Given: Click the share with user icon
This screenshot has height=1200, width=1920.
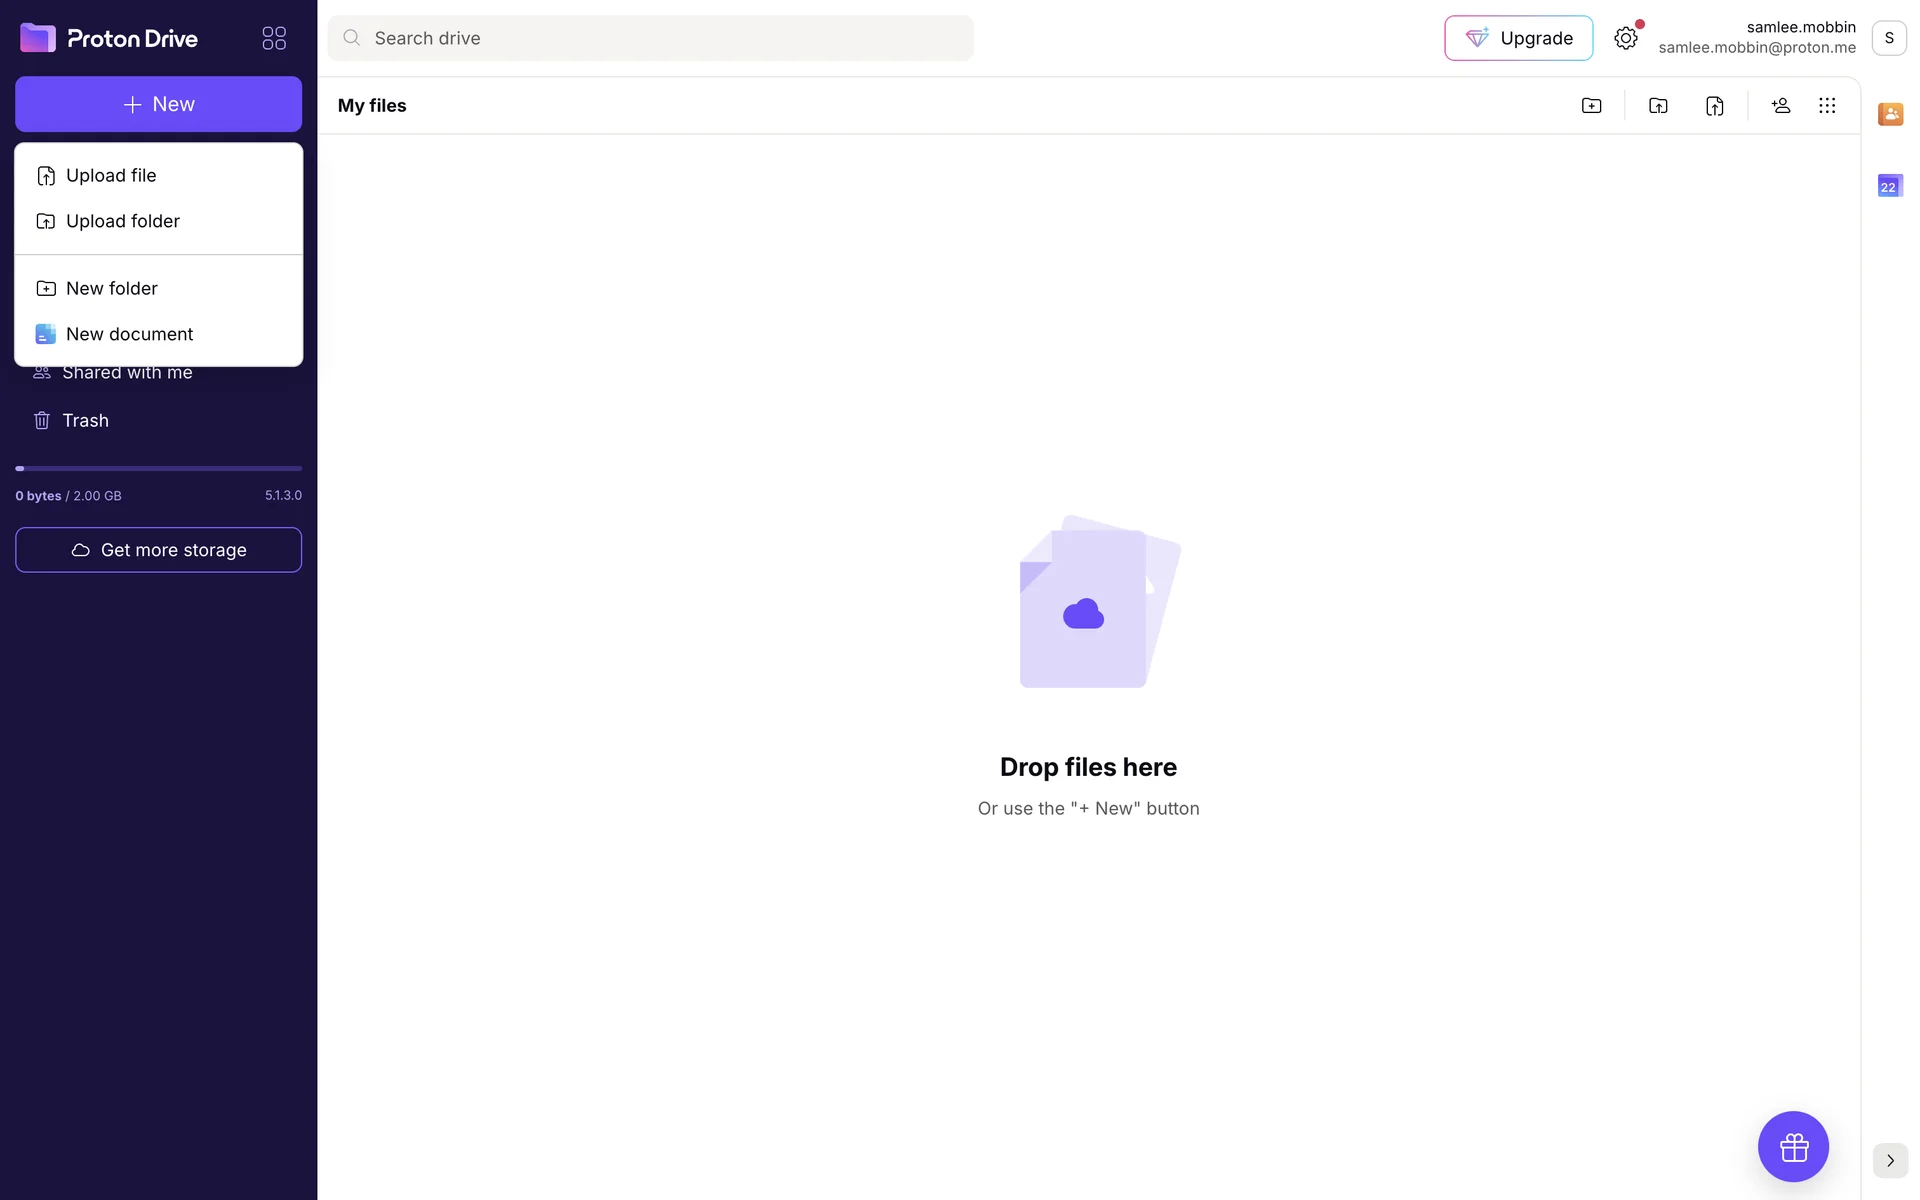Looking at the screenshot, I should [1780, 106].
